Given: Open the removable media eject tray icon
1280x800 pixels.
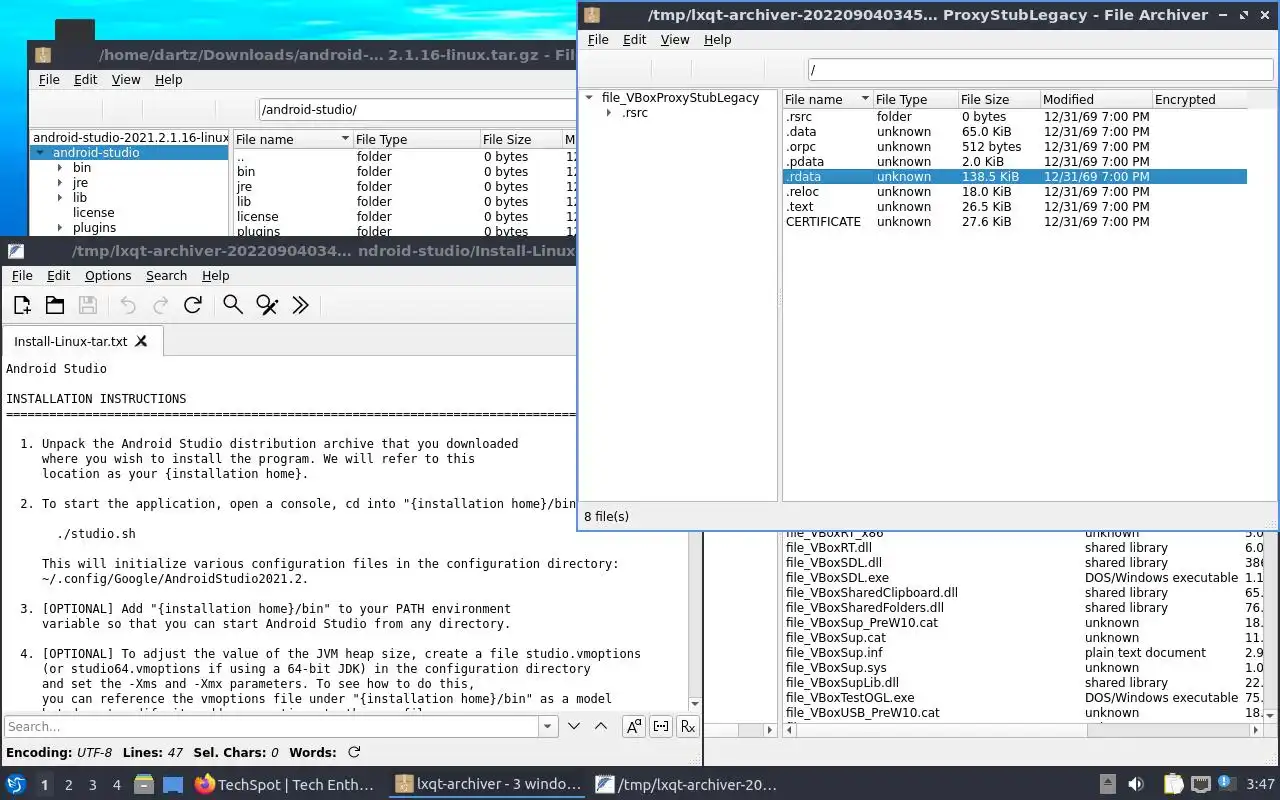Looking at the screenshot, I should pyautogui.click(x=1108, y=785).
